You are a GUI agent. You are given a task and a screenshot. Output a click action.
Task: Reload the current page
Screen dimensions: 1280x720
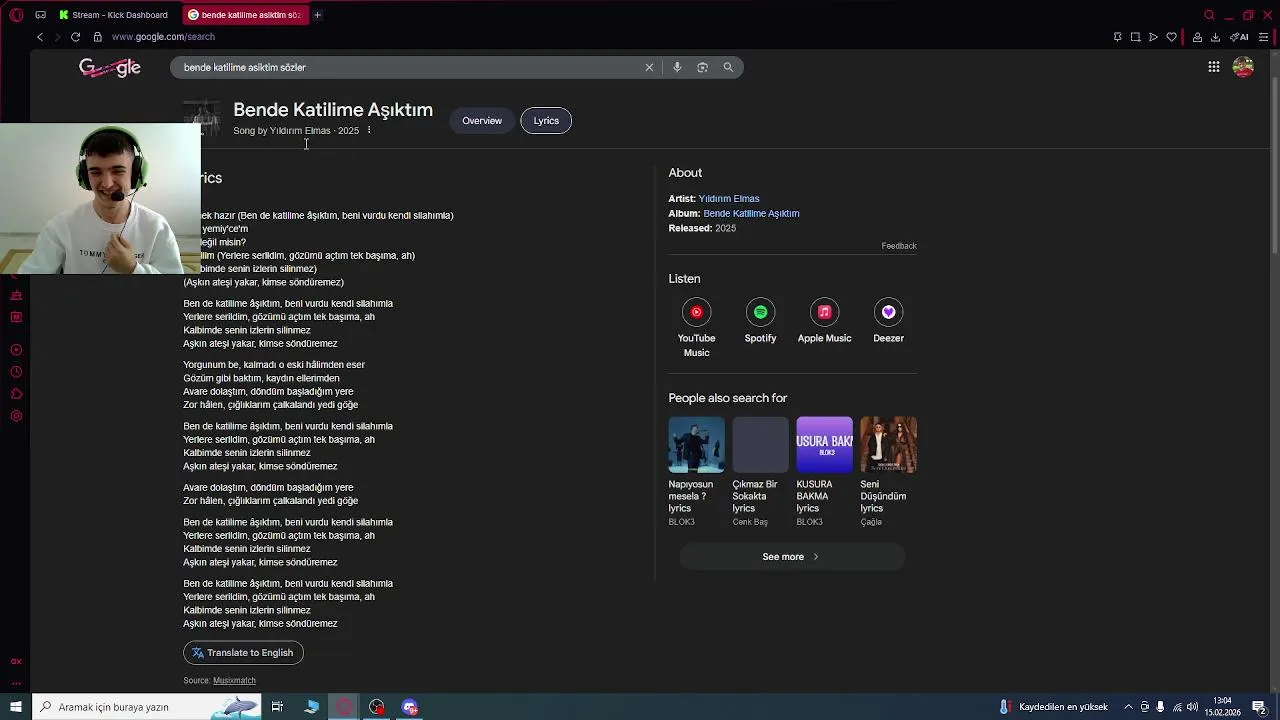point(75,37)
